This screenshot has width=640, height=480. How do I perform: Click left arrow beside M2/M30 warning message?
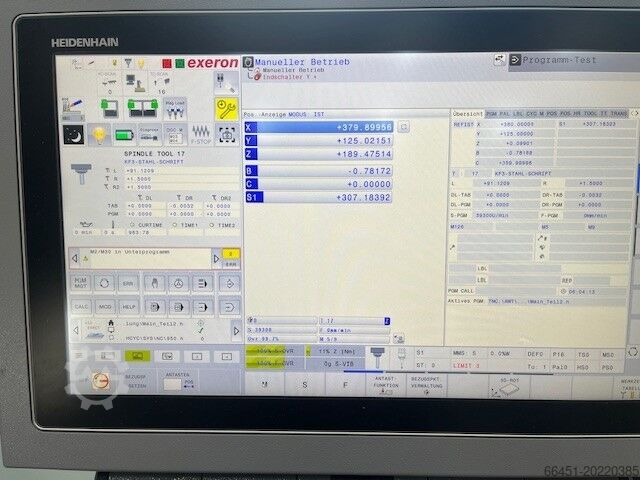click(x=73, y=257)
